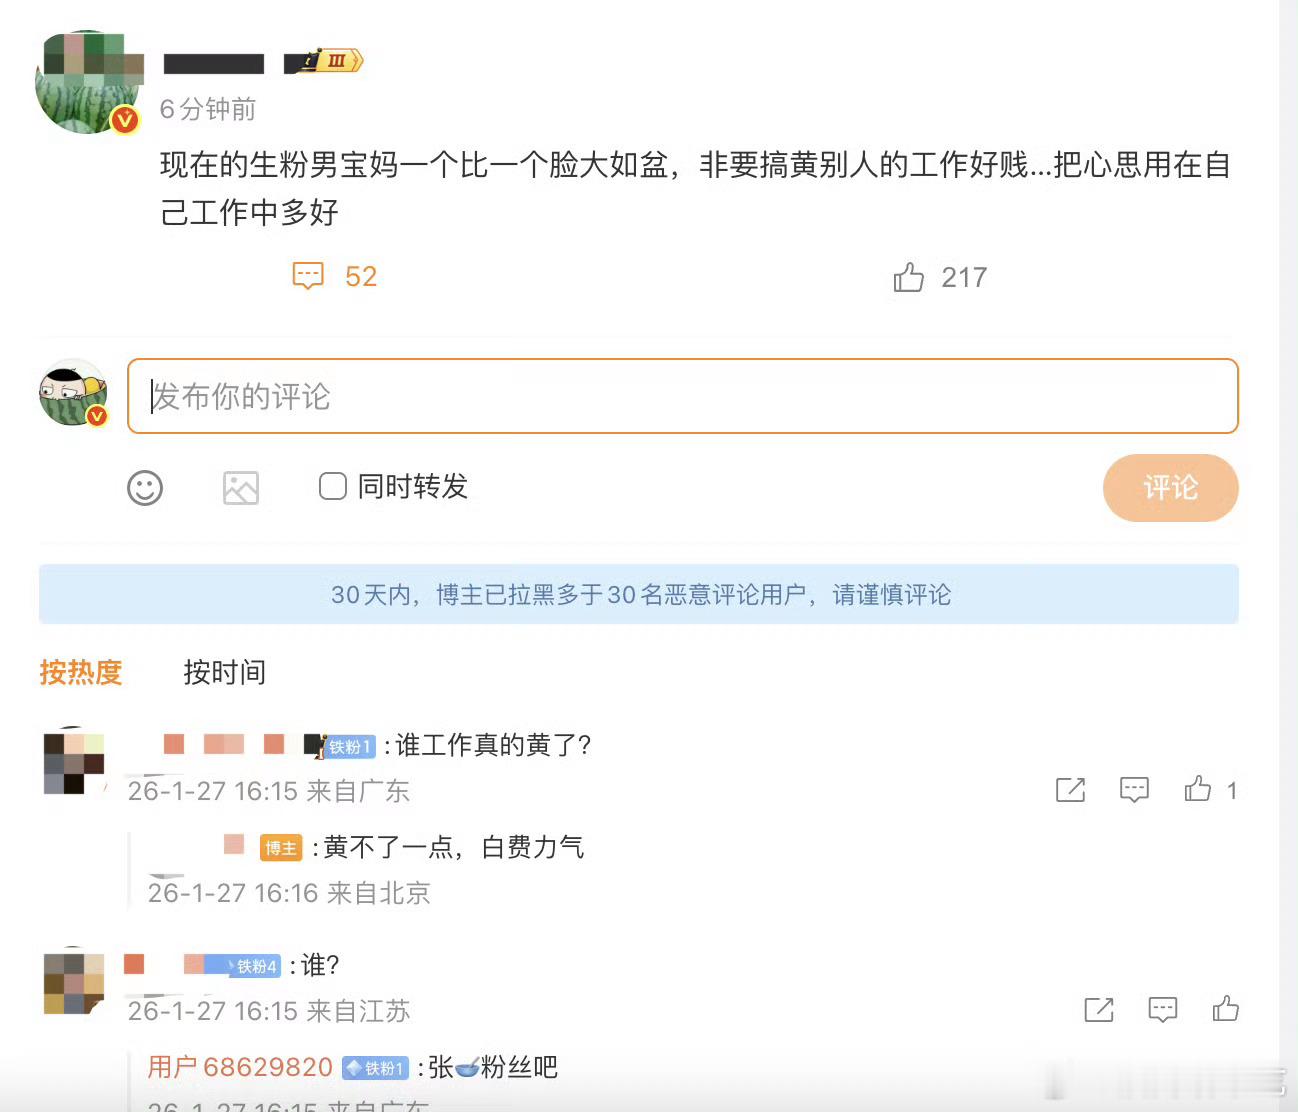Click the smiley emoji icon below the comment box
The image size is (1298, 1112).
point(145,489)
